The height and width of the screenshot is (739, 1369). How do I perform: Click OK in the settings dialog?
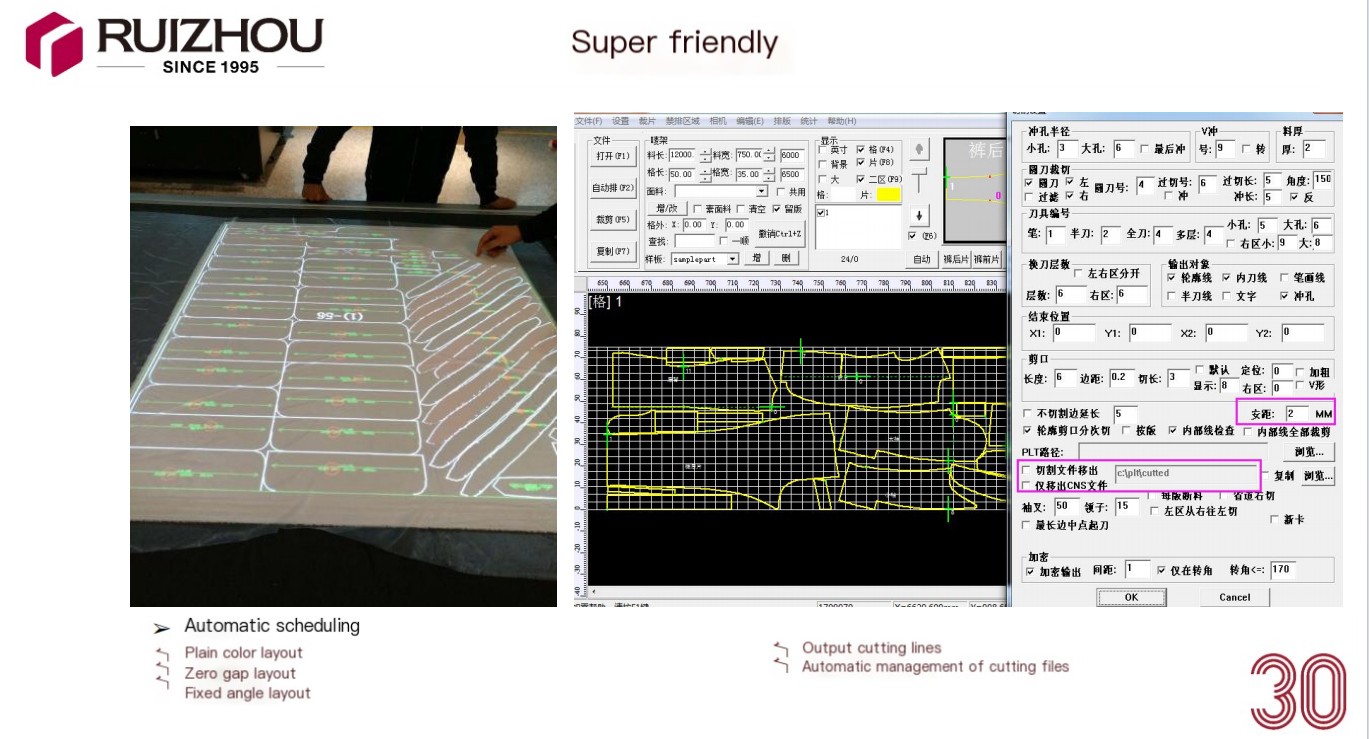[x=1131, y=597]
